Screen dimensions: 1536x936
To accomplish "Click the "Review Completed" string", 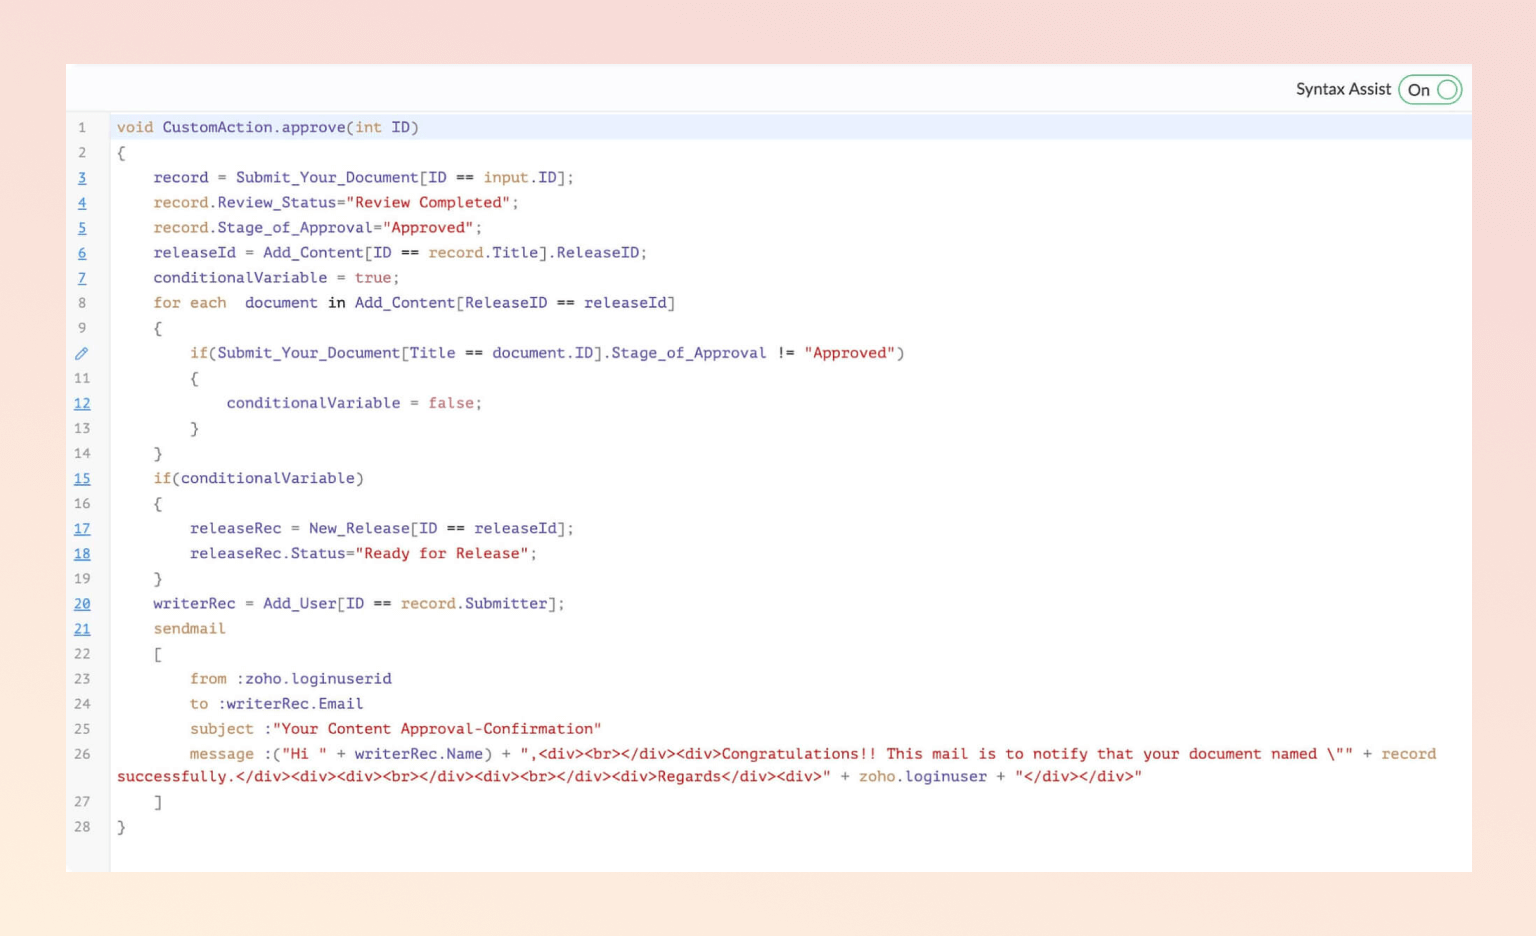I will click(x=428, y=202).
